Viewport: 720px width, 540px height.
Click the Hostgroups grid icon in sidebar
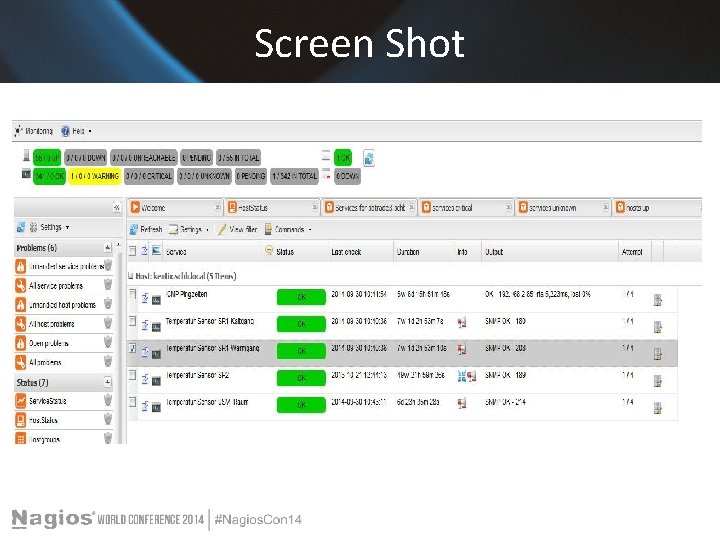(20, 439)
